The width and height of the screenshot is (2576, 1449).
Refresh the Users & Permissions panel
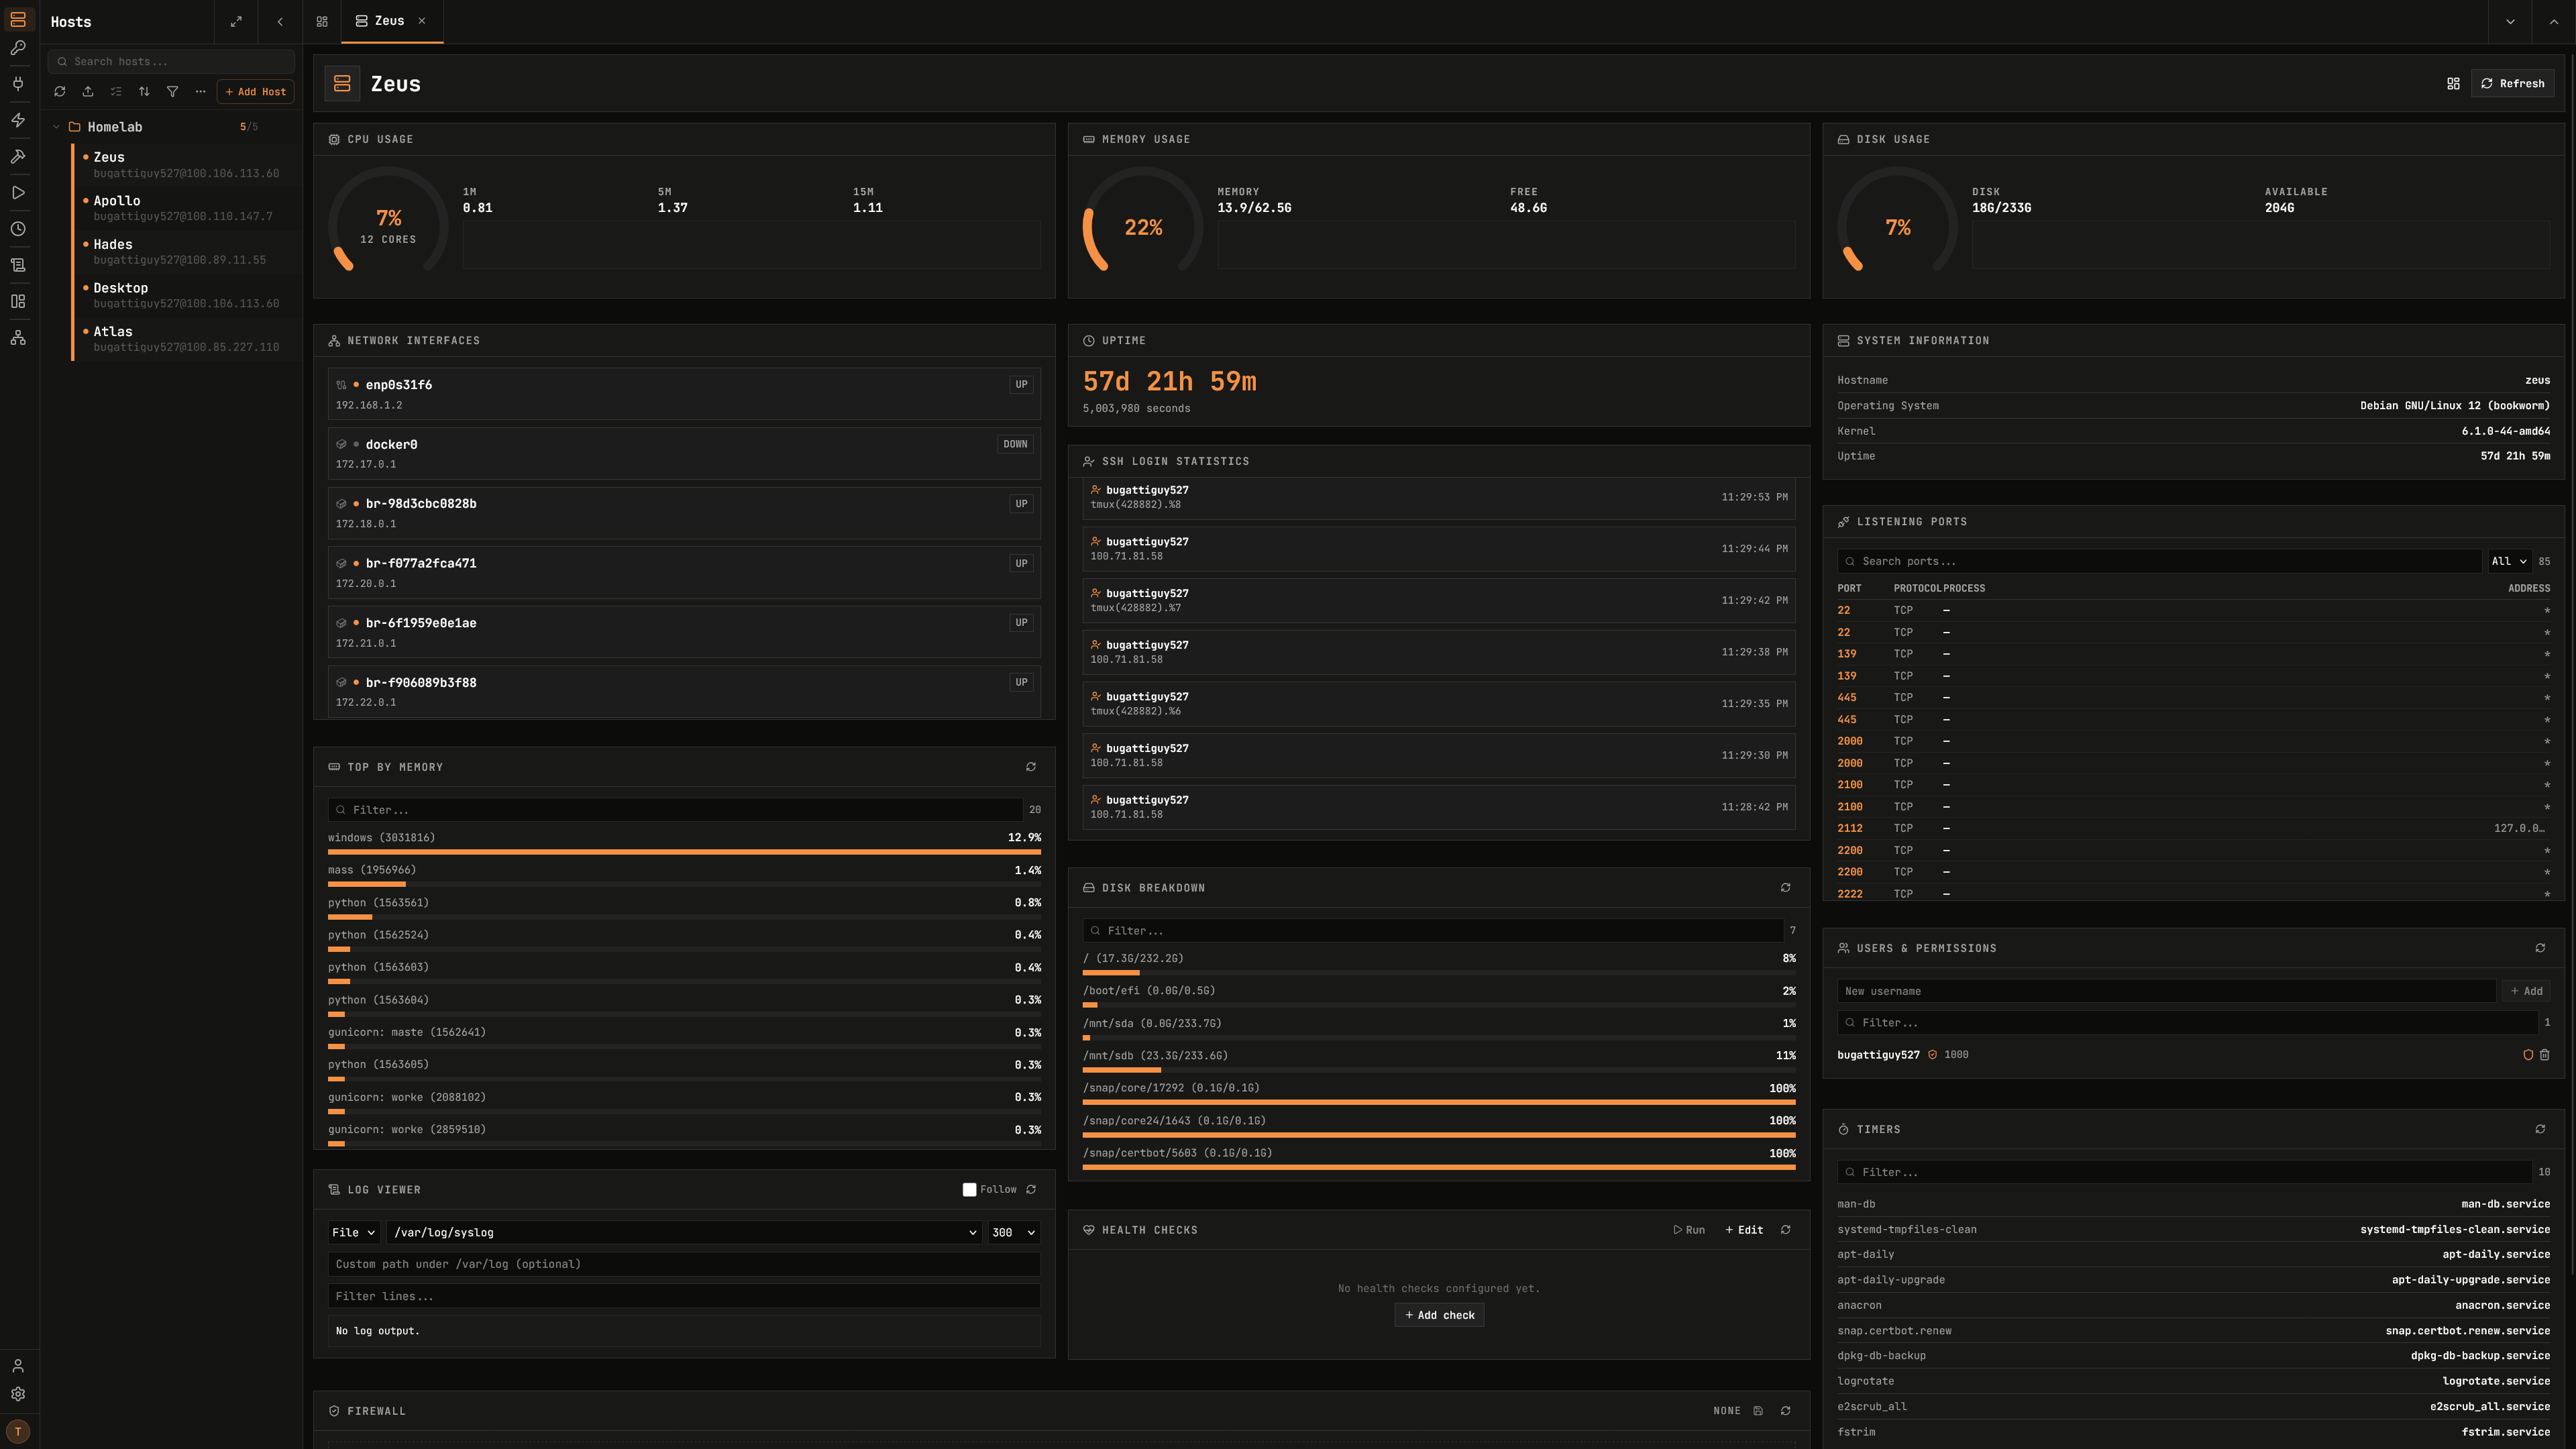pos(2540,948)
